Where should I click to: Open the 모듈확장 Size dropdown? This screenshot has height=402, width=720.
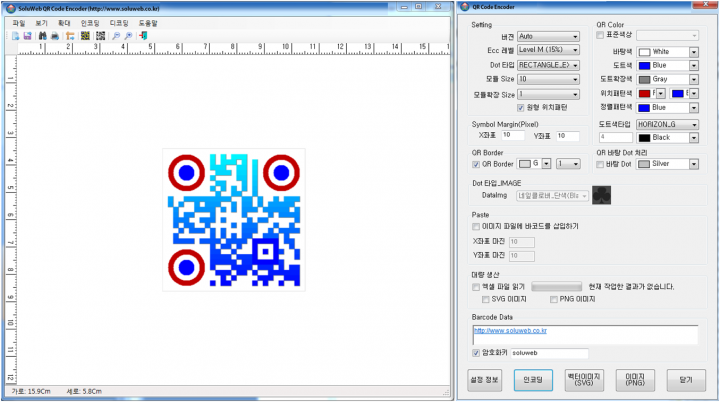pyautogui.click(x=548, y=94)
